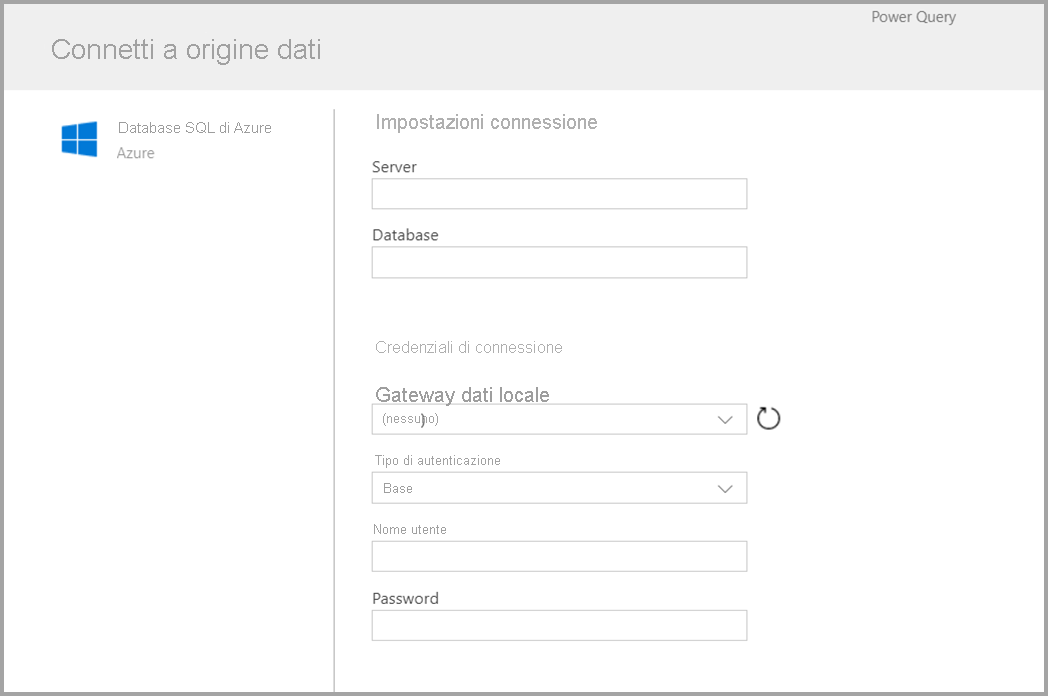Open the Tipo di autenticazione dropdown
Screen dimensions: 1048x696
(559, 488)
